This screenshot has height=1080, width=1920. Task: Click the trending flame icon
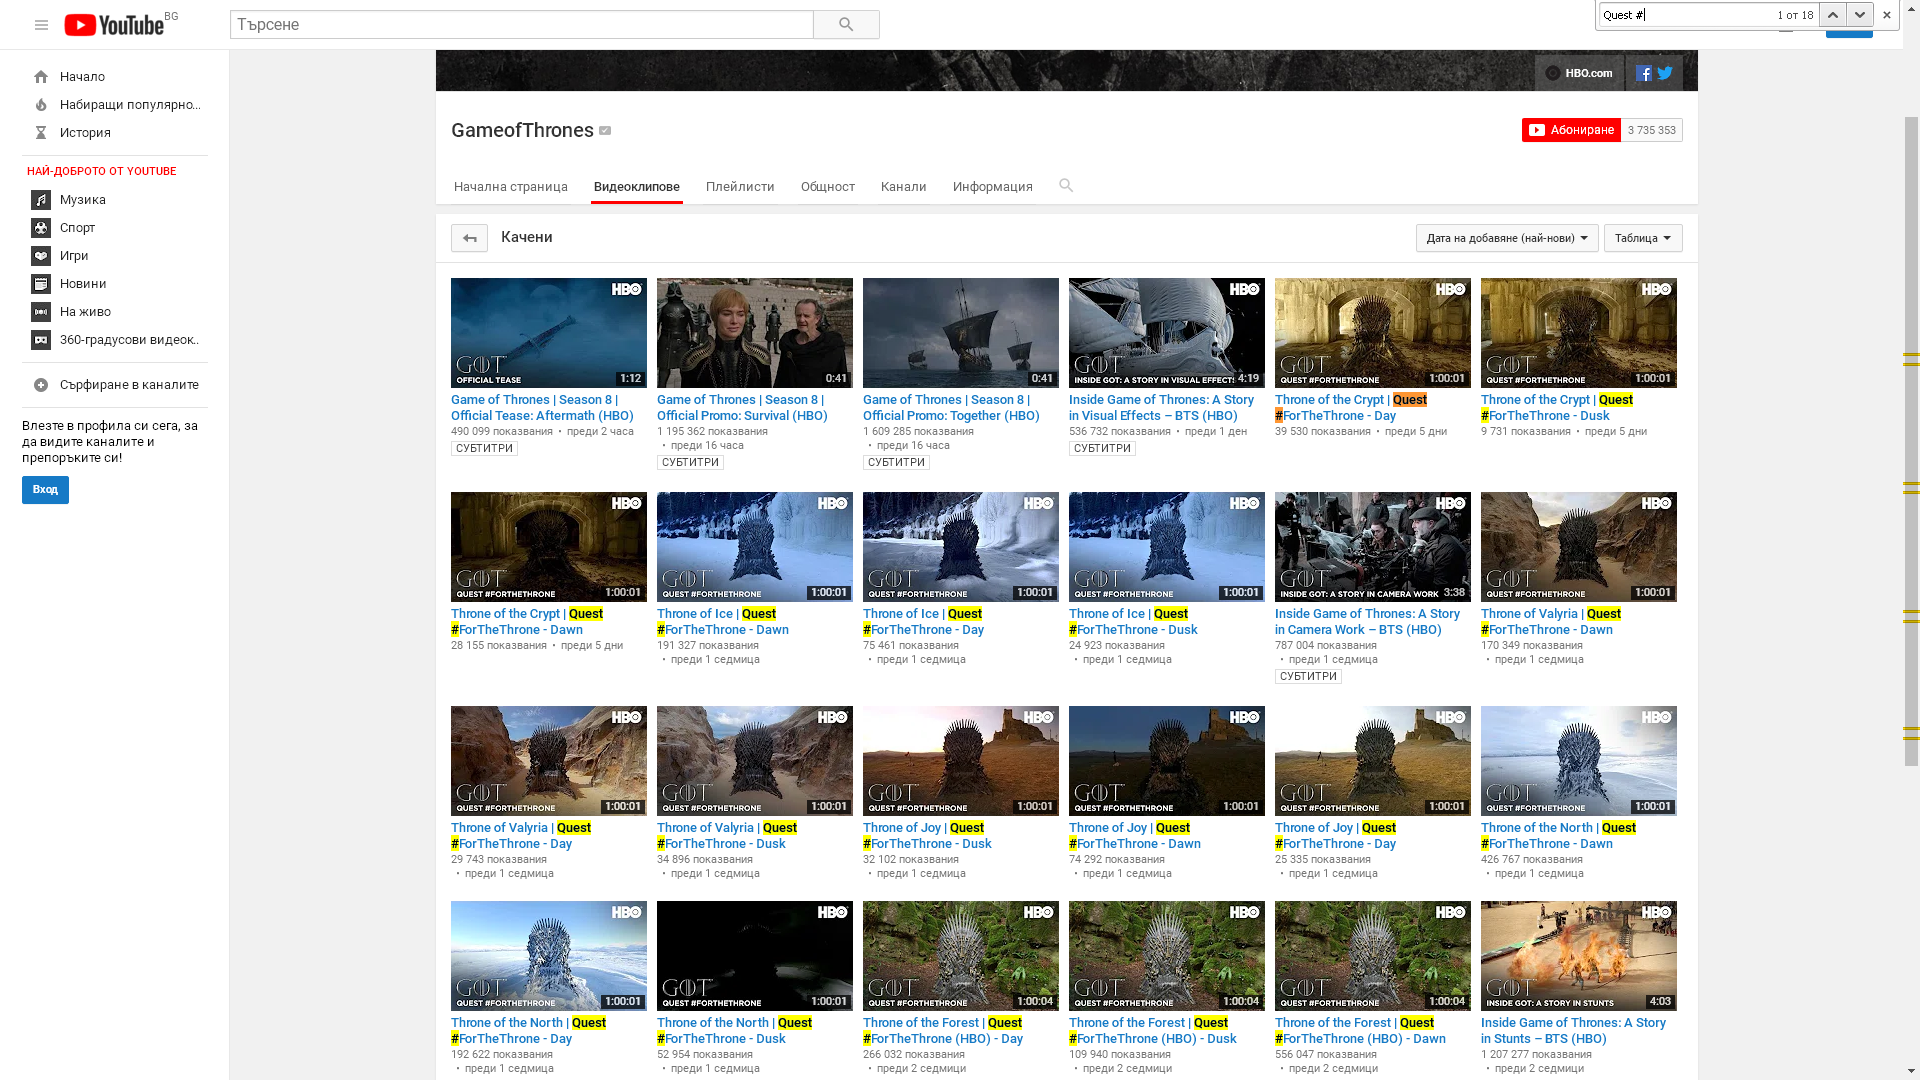click(41, 105)
